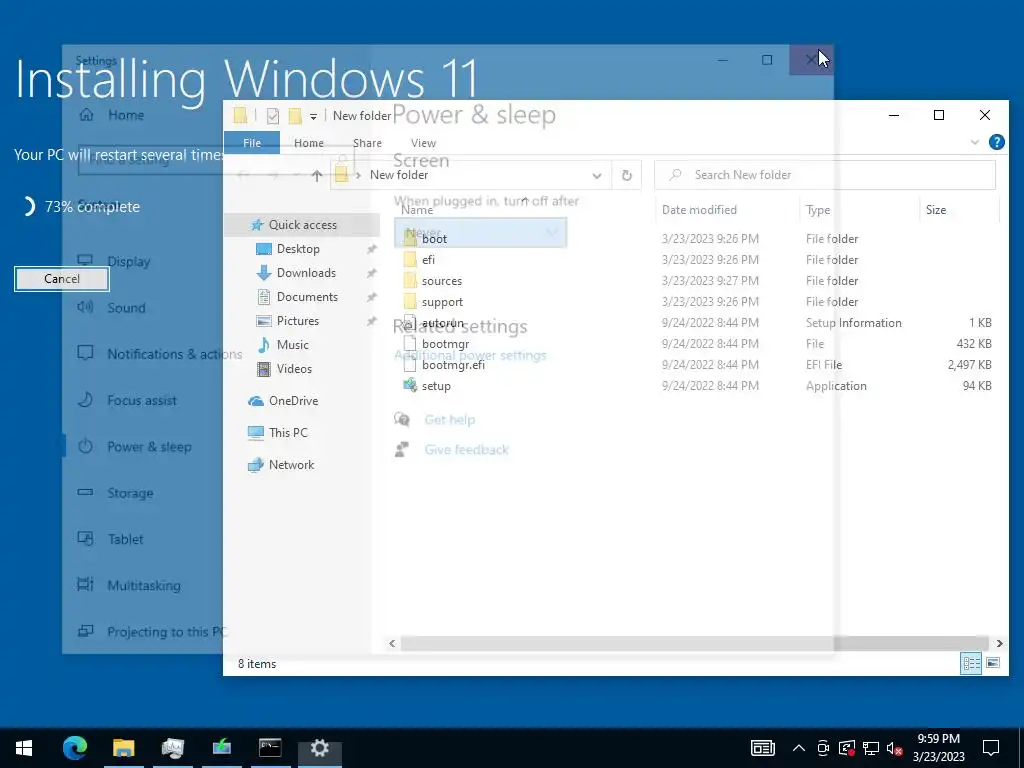1024x768 pixels.
Task: Open File Explorer help icon
Action: coord(997,142)
